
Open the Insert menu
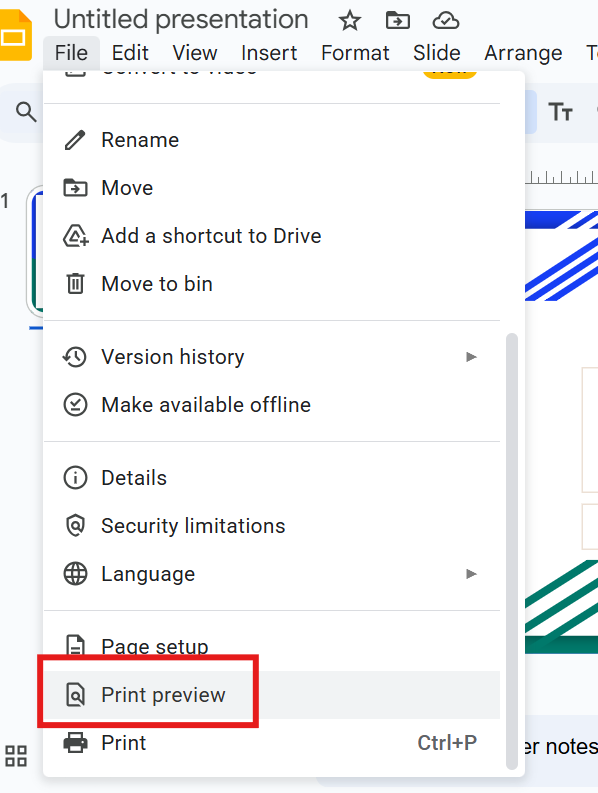269,53
